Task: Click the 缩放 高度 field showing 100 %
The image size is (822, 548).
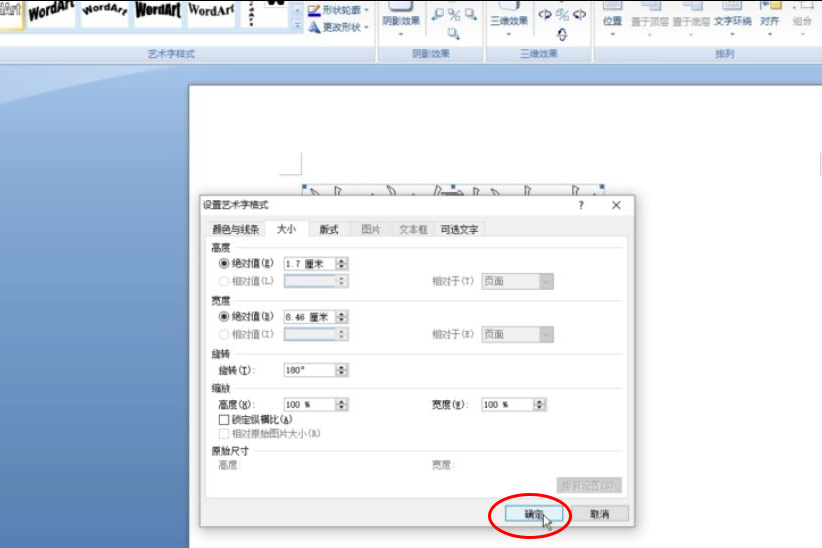Action: [309, 404]
